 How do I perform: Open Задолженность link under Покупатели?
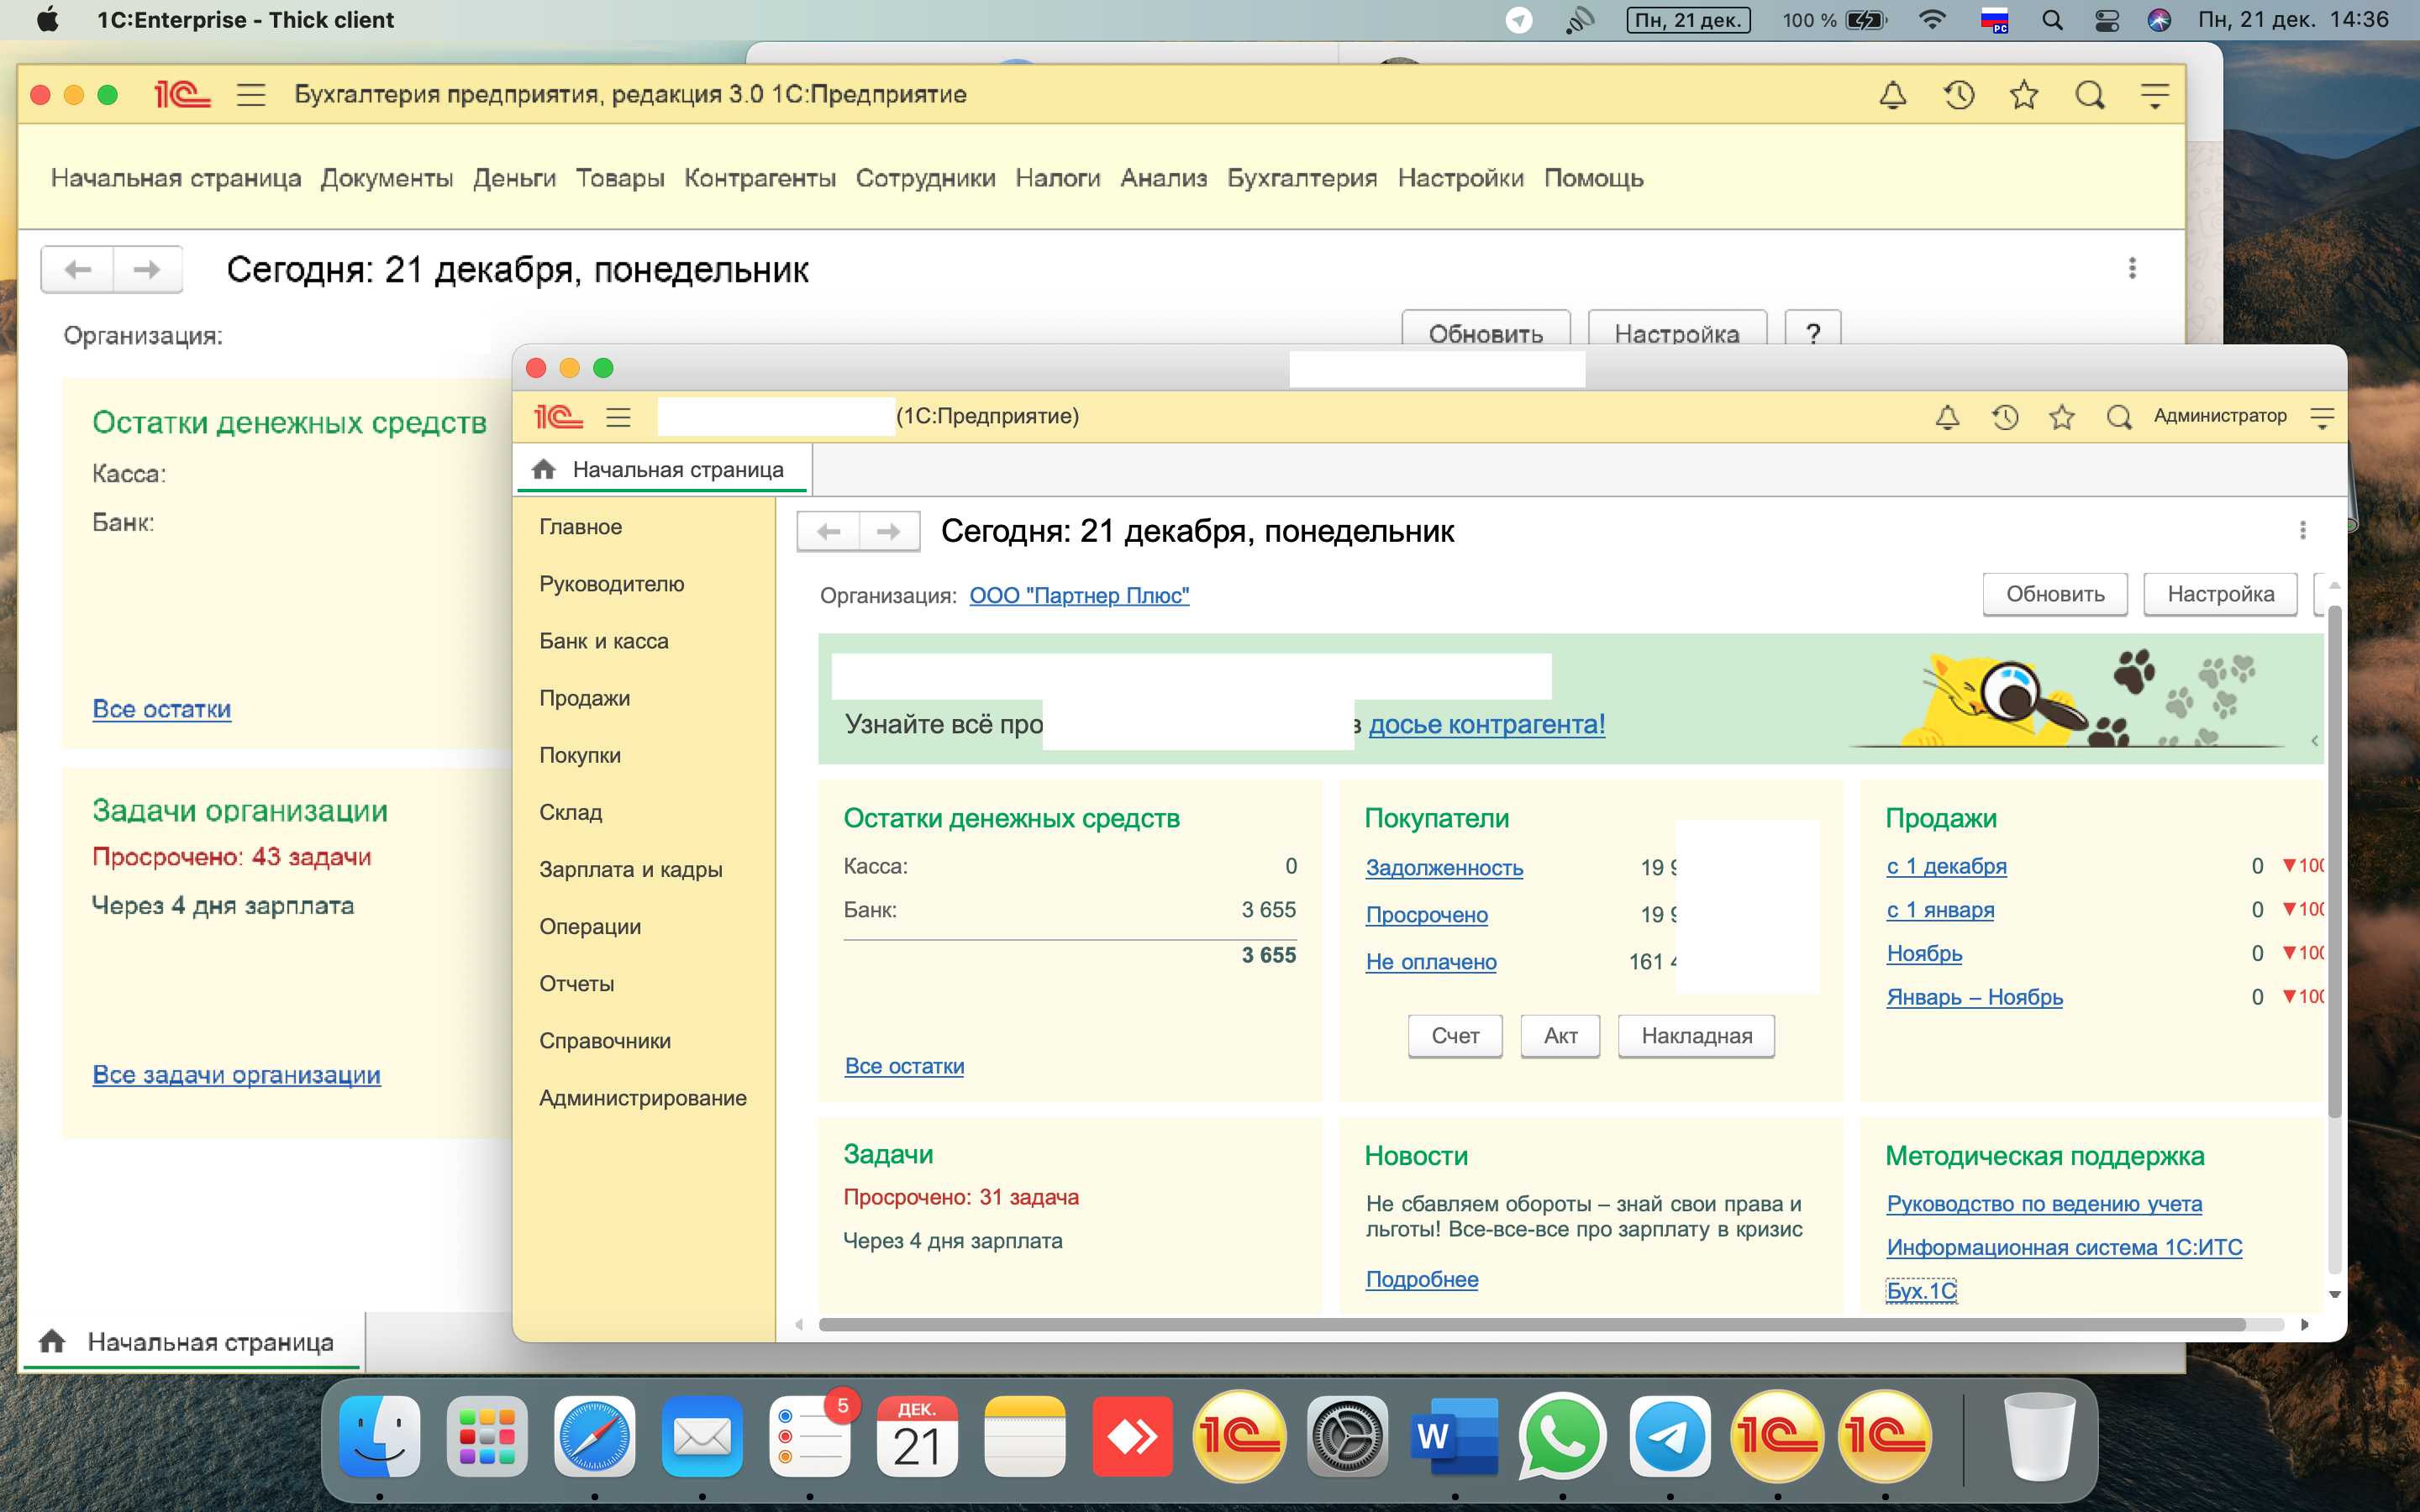[x=1444, y=868]
